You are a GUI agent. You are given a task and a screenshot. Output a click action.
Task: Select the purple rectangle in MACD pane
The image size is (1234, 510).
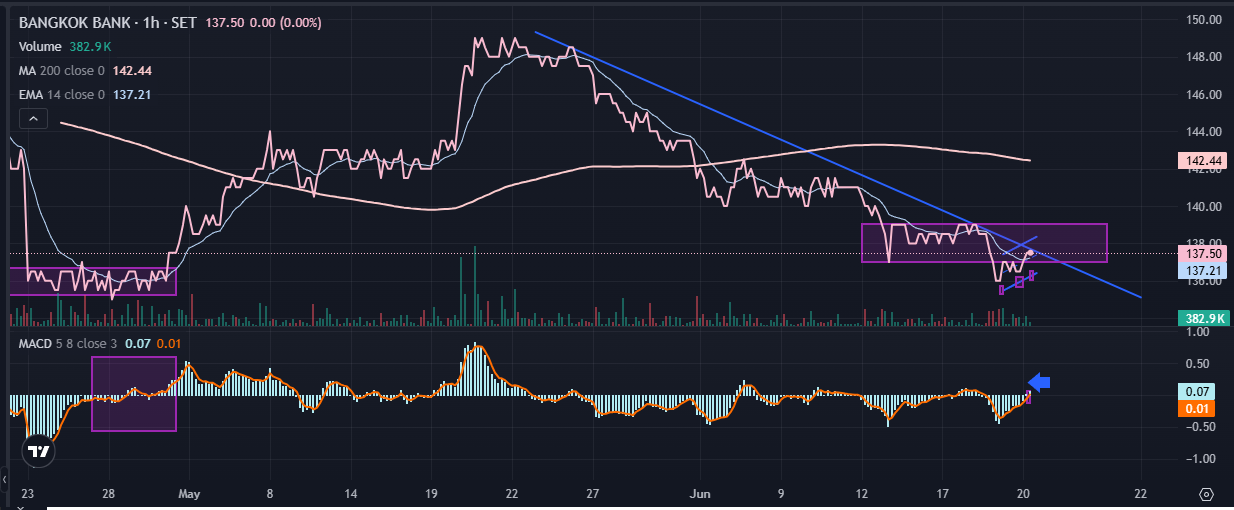tap(134, 394)
